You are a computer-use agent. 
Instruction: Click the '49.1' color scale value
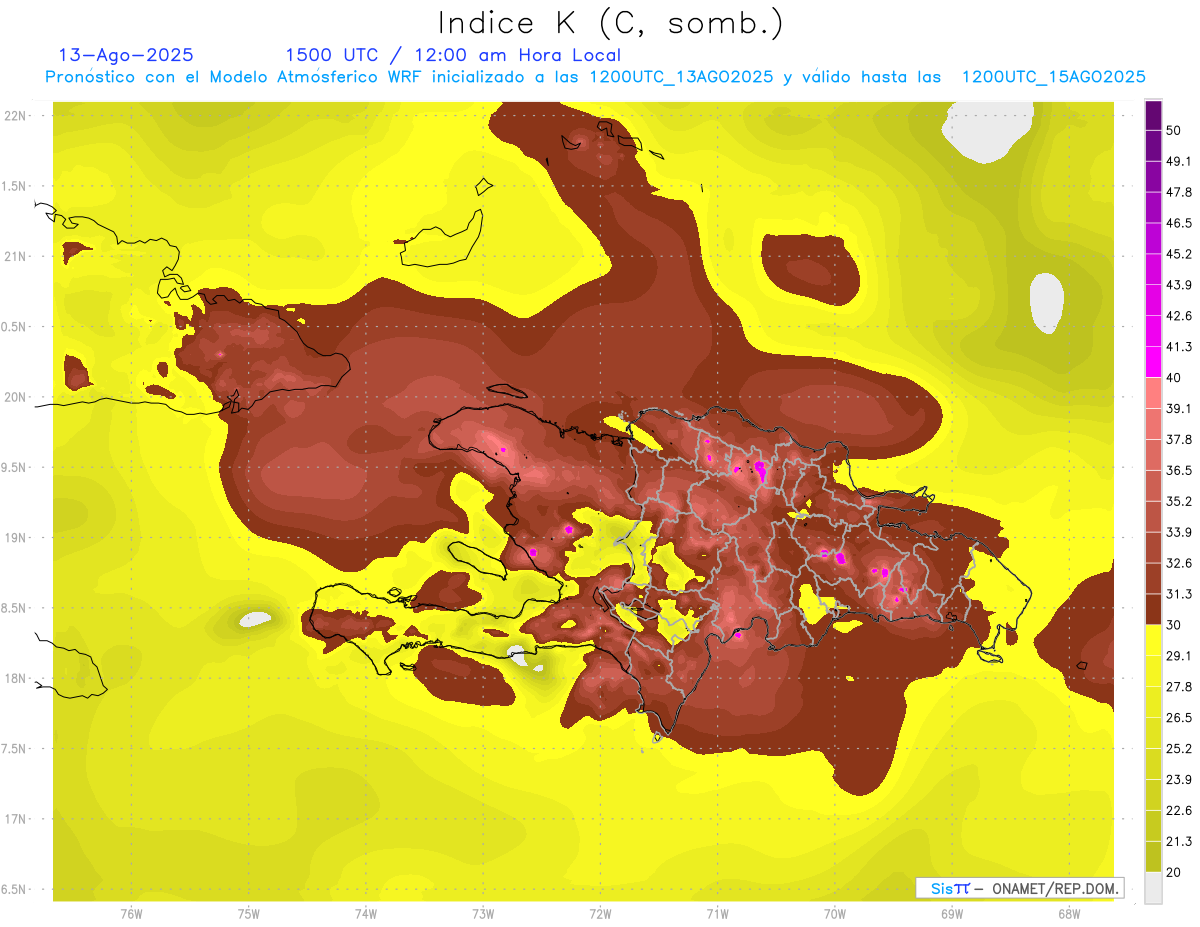pyautogui.click(x=1178, y=161)
